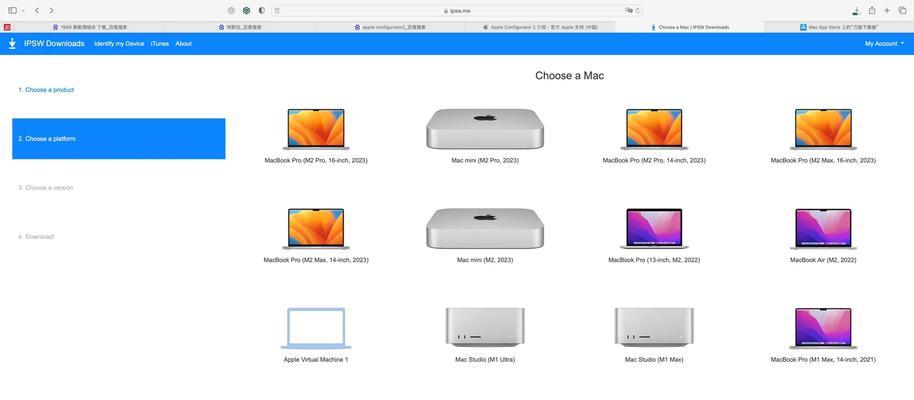Select Apple Virtual Machine 1 laptop icon
The height and width of the screenshot is (400, 914).
316,328
